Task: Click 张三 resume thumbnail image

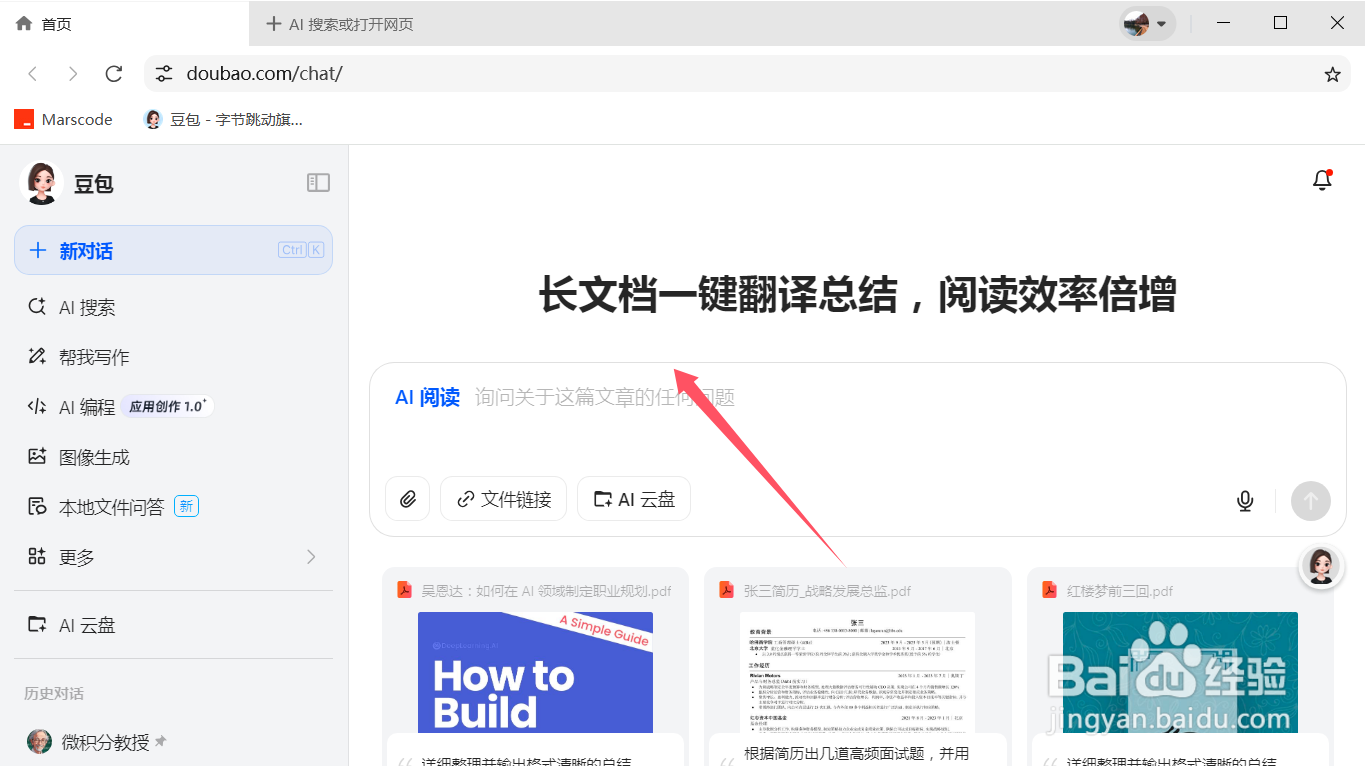Action: click(x=858, y=672)
